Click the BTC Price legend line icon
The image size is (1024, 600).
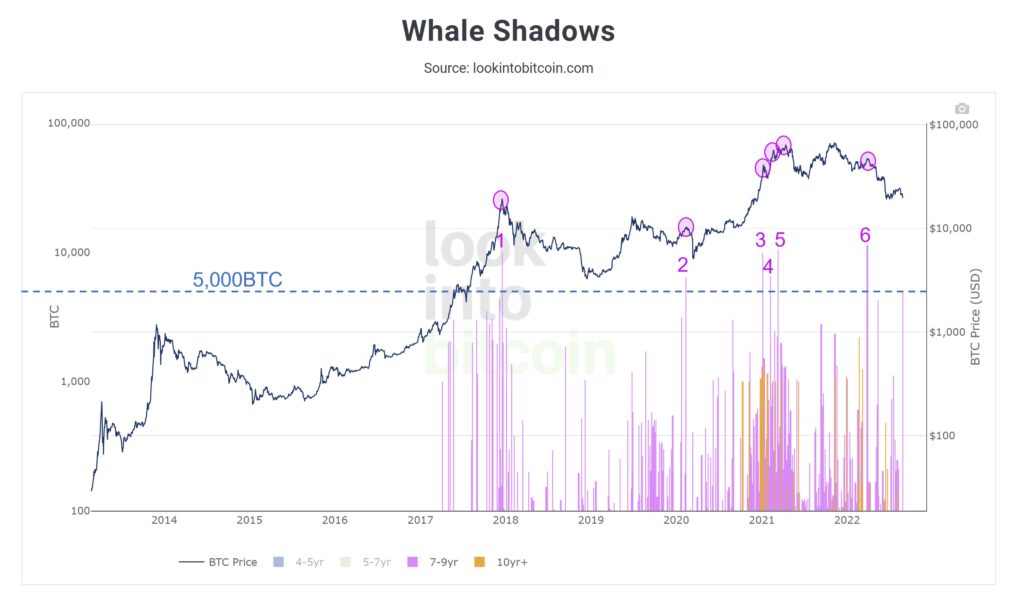click(x=190, y=562)
